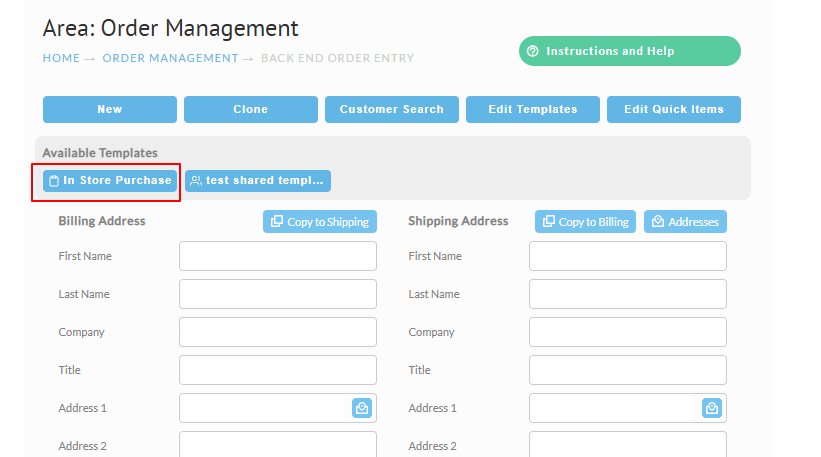Click the Instructions and Help button
821x457 pixels.
[x=629, y=51]
